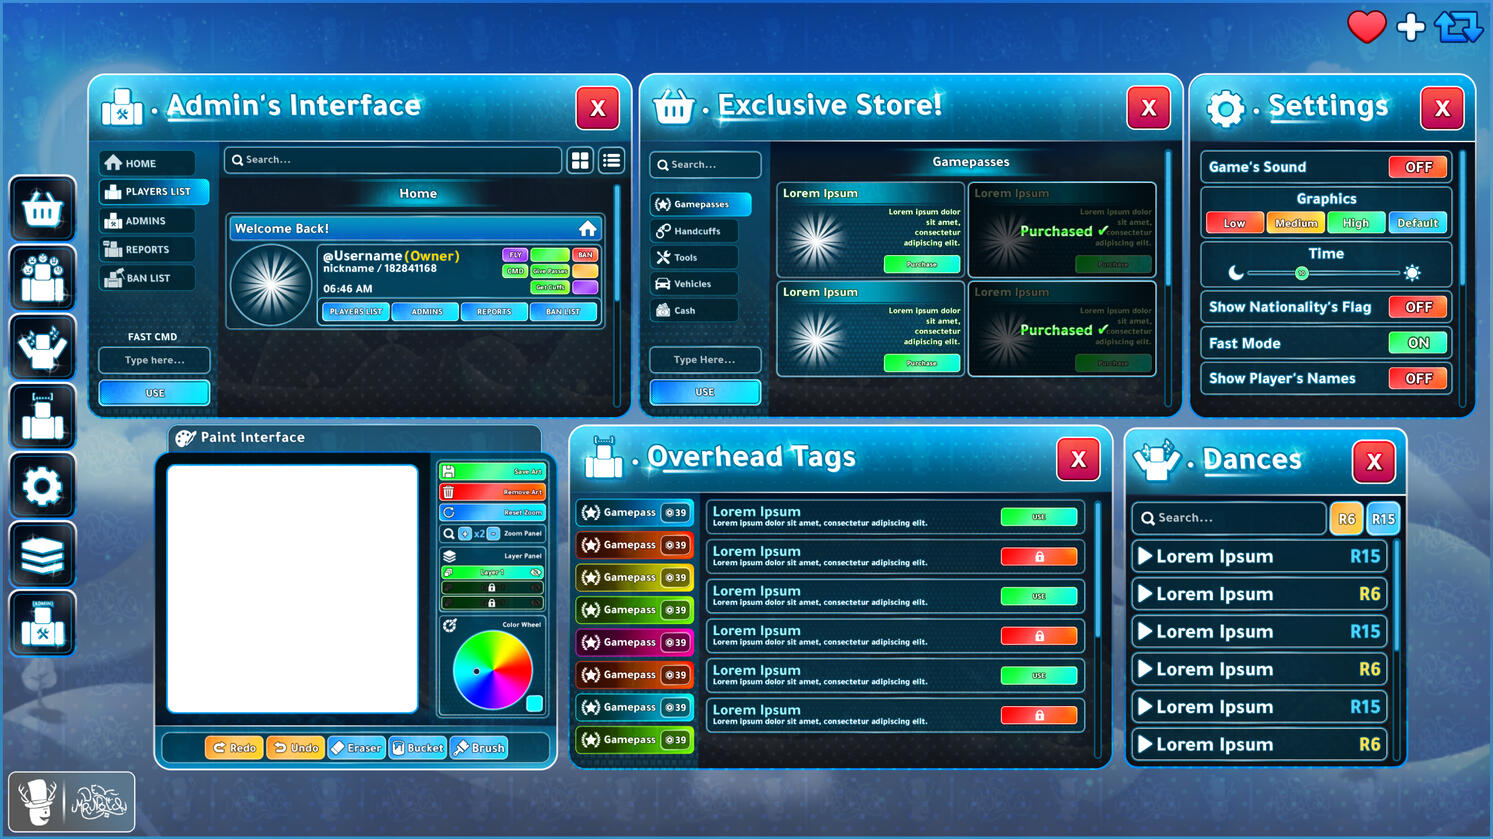The height and width of the screenshot is (839, 1493).
Task: Click Give Passes on the user card
Action: 550,271
